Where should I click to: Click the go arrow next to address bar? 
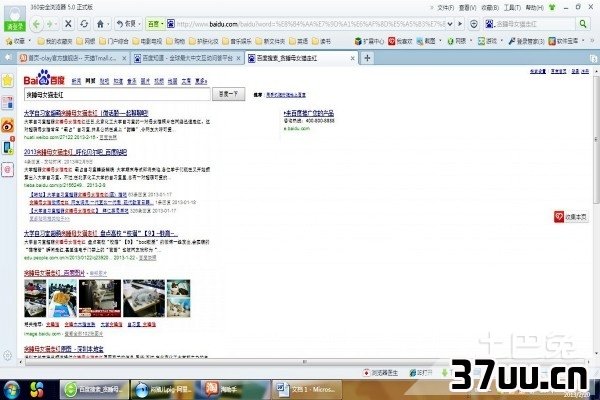460,24
